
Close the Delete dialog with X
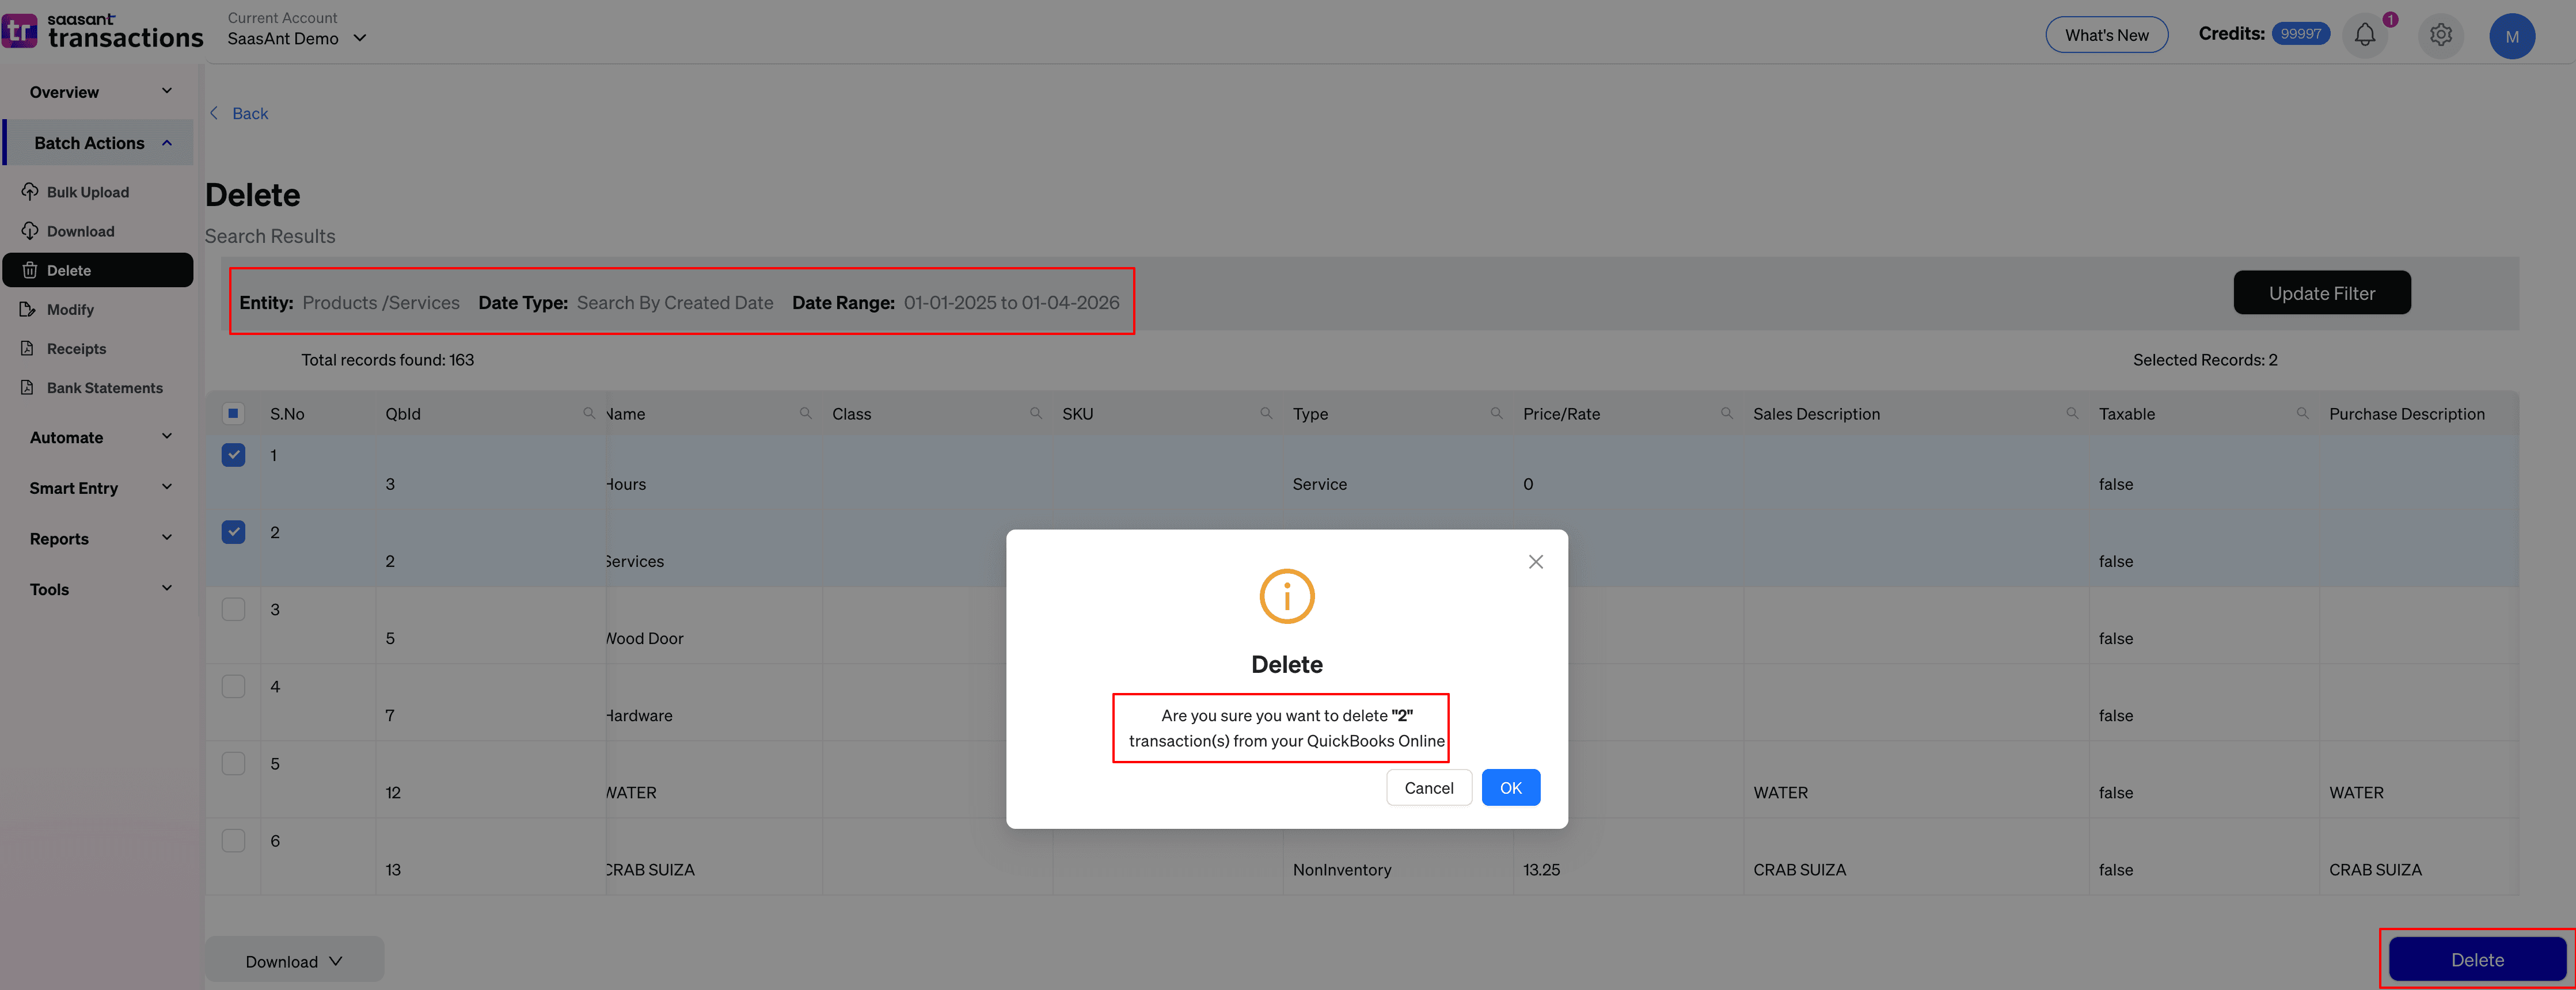tap(1535, 562)
